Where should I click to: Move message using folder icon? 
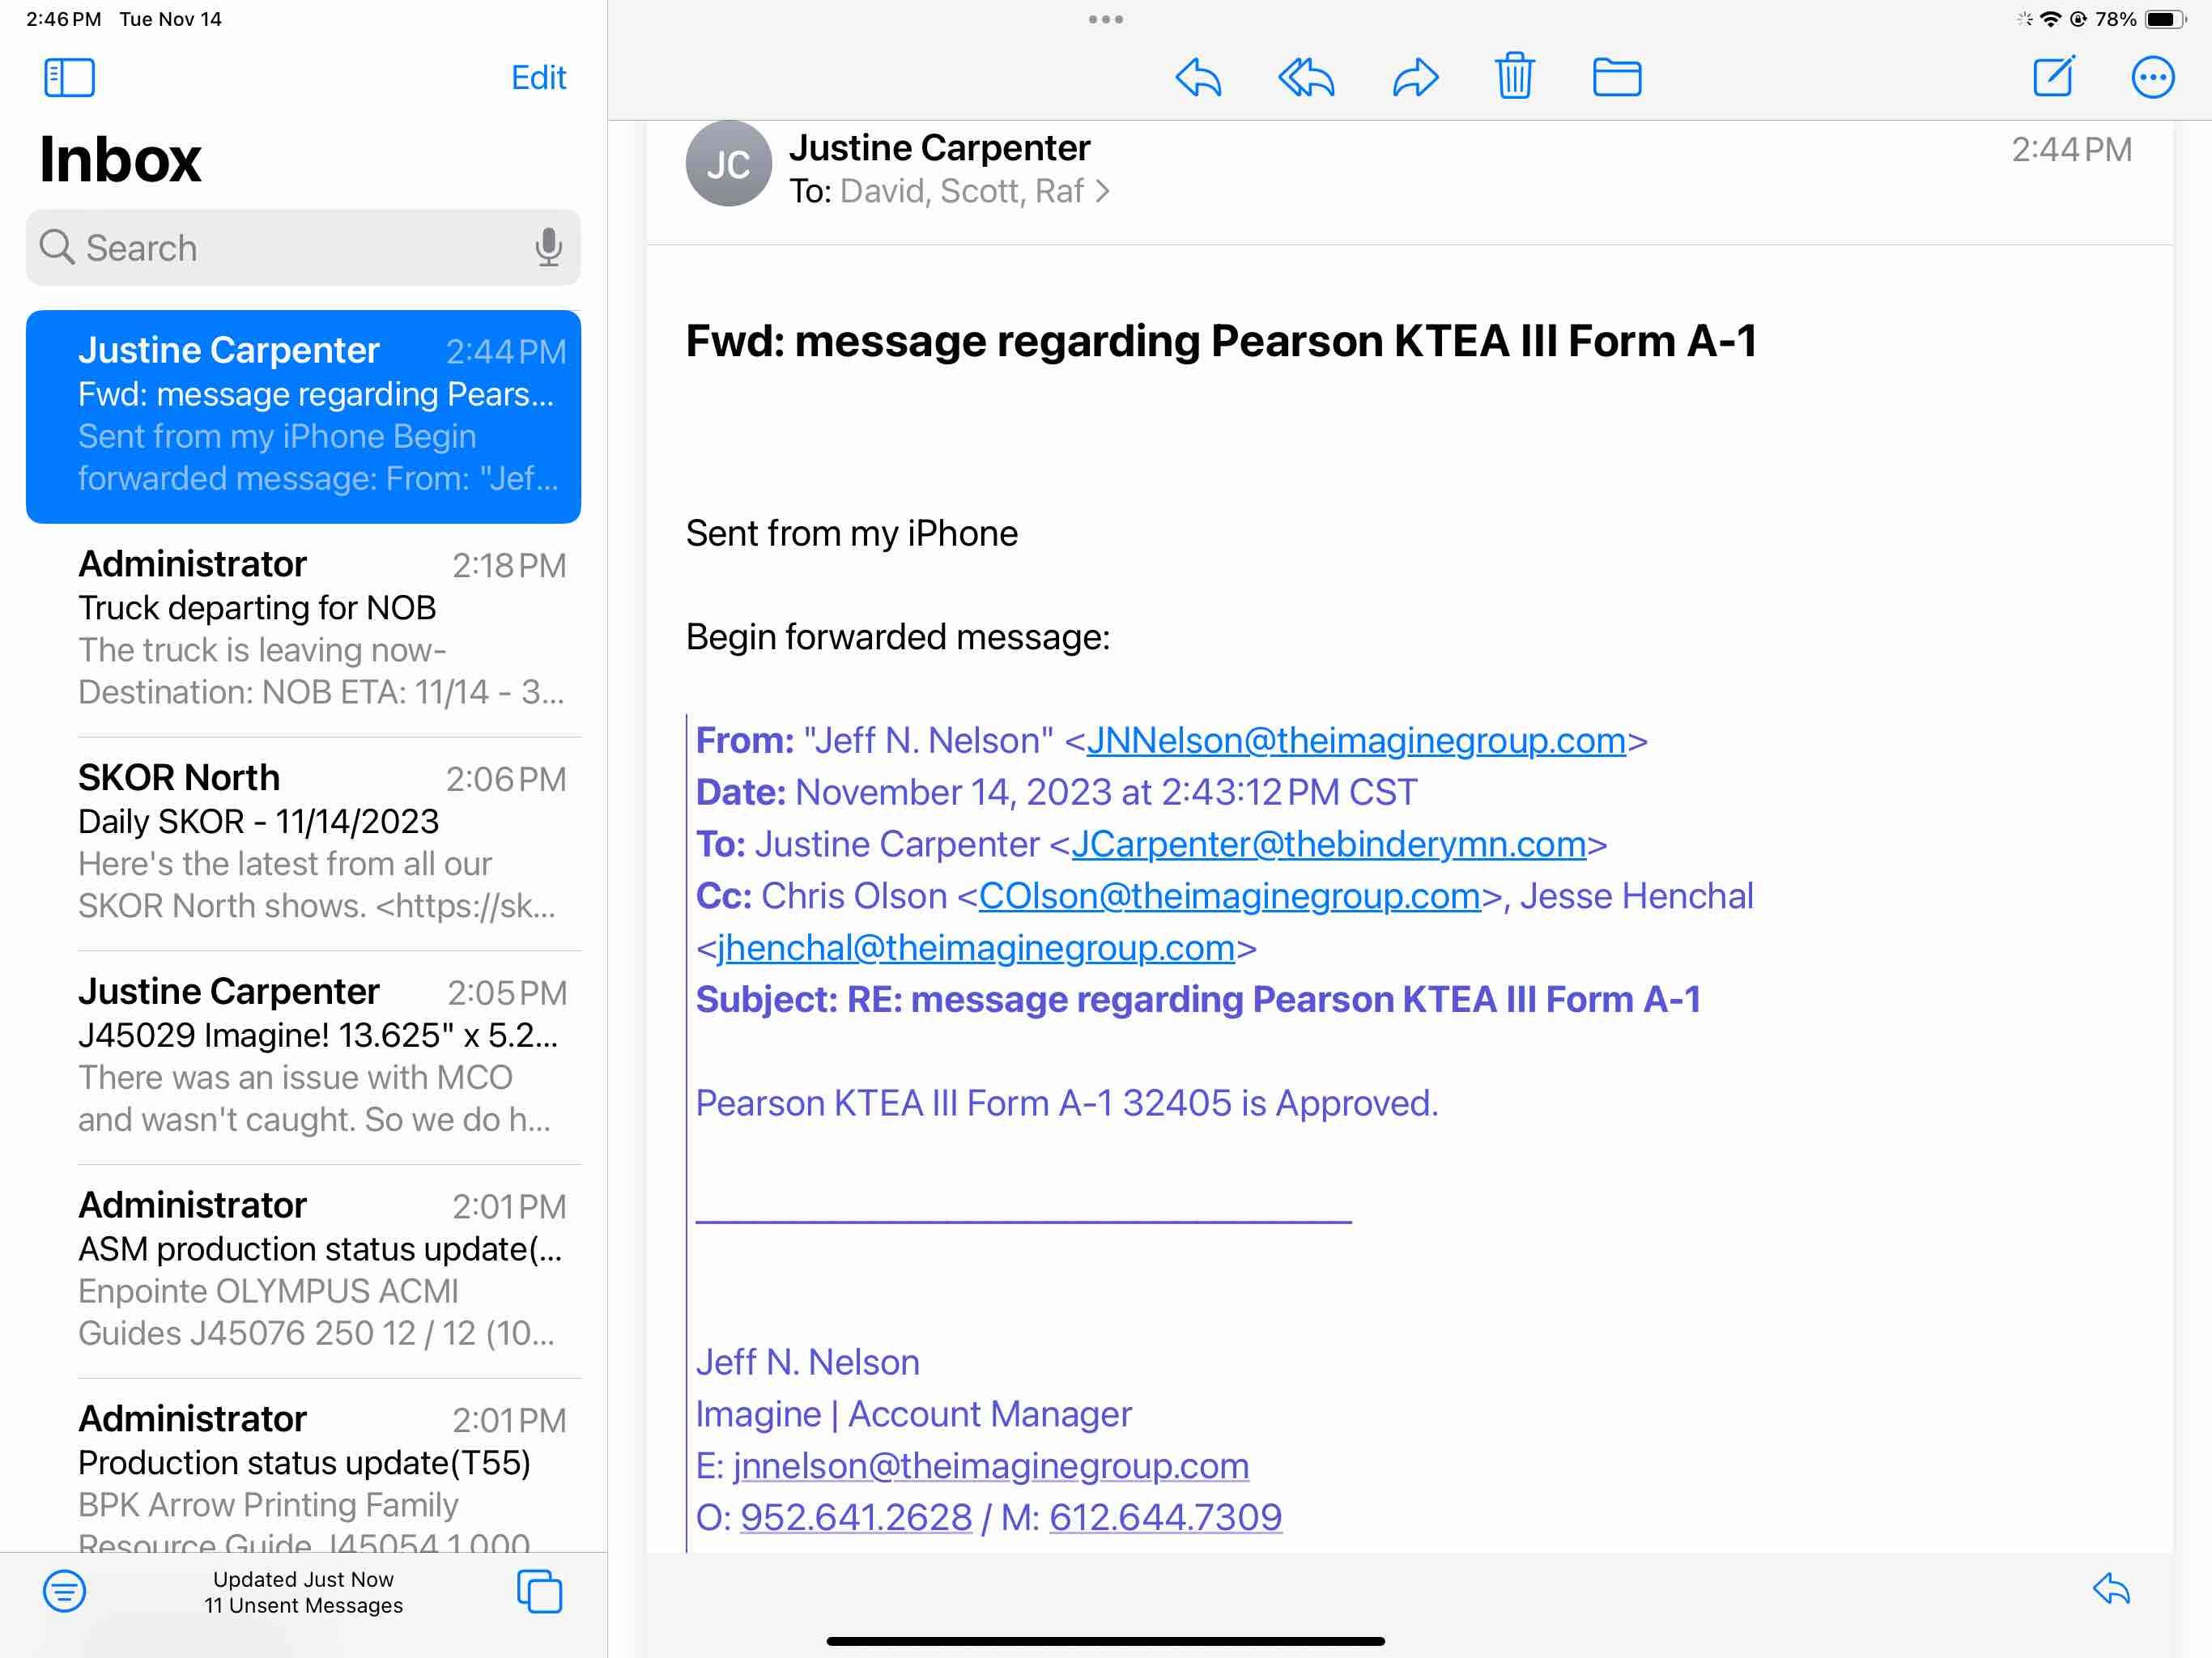pos(1616,77)
